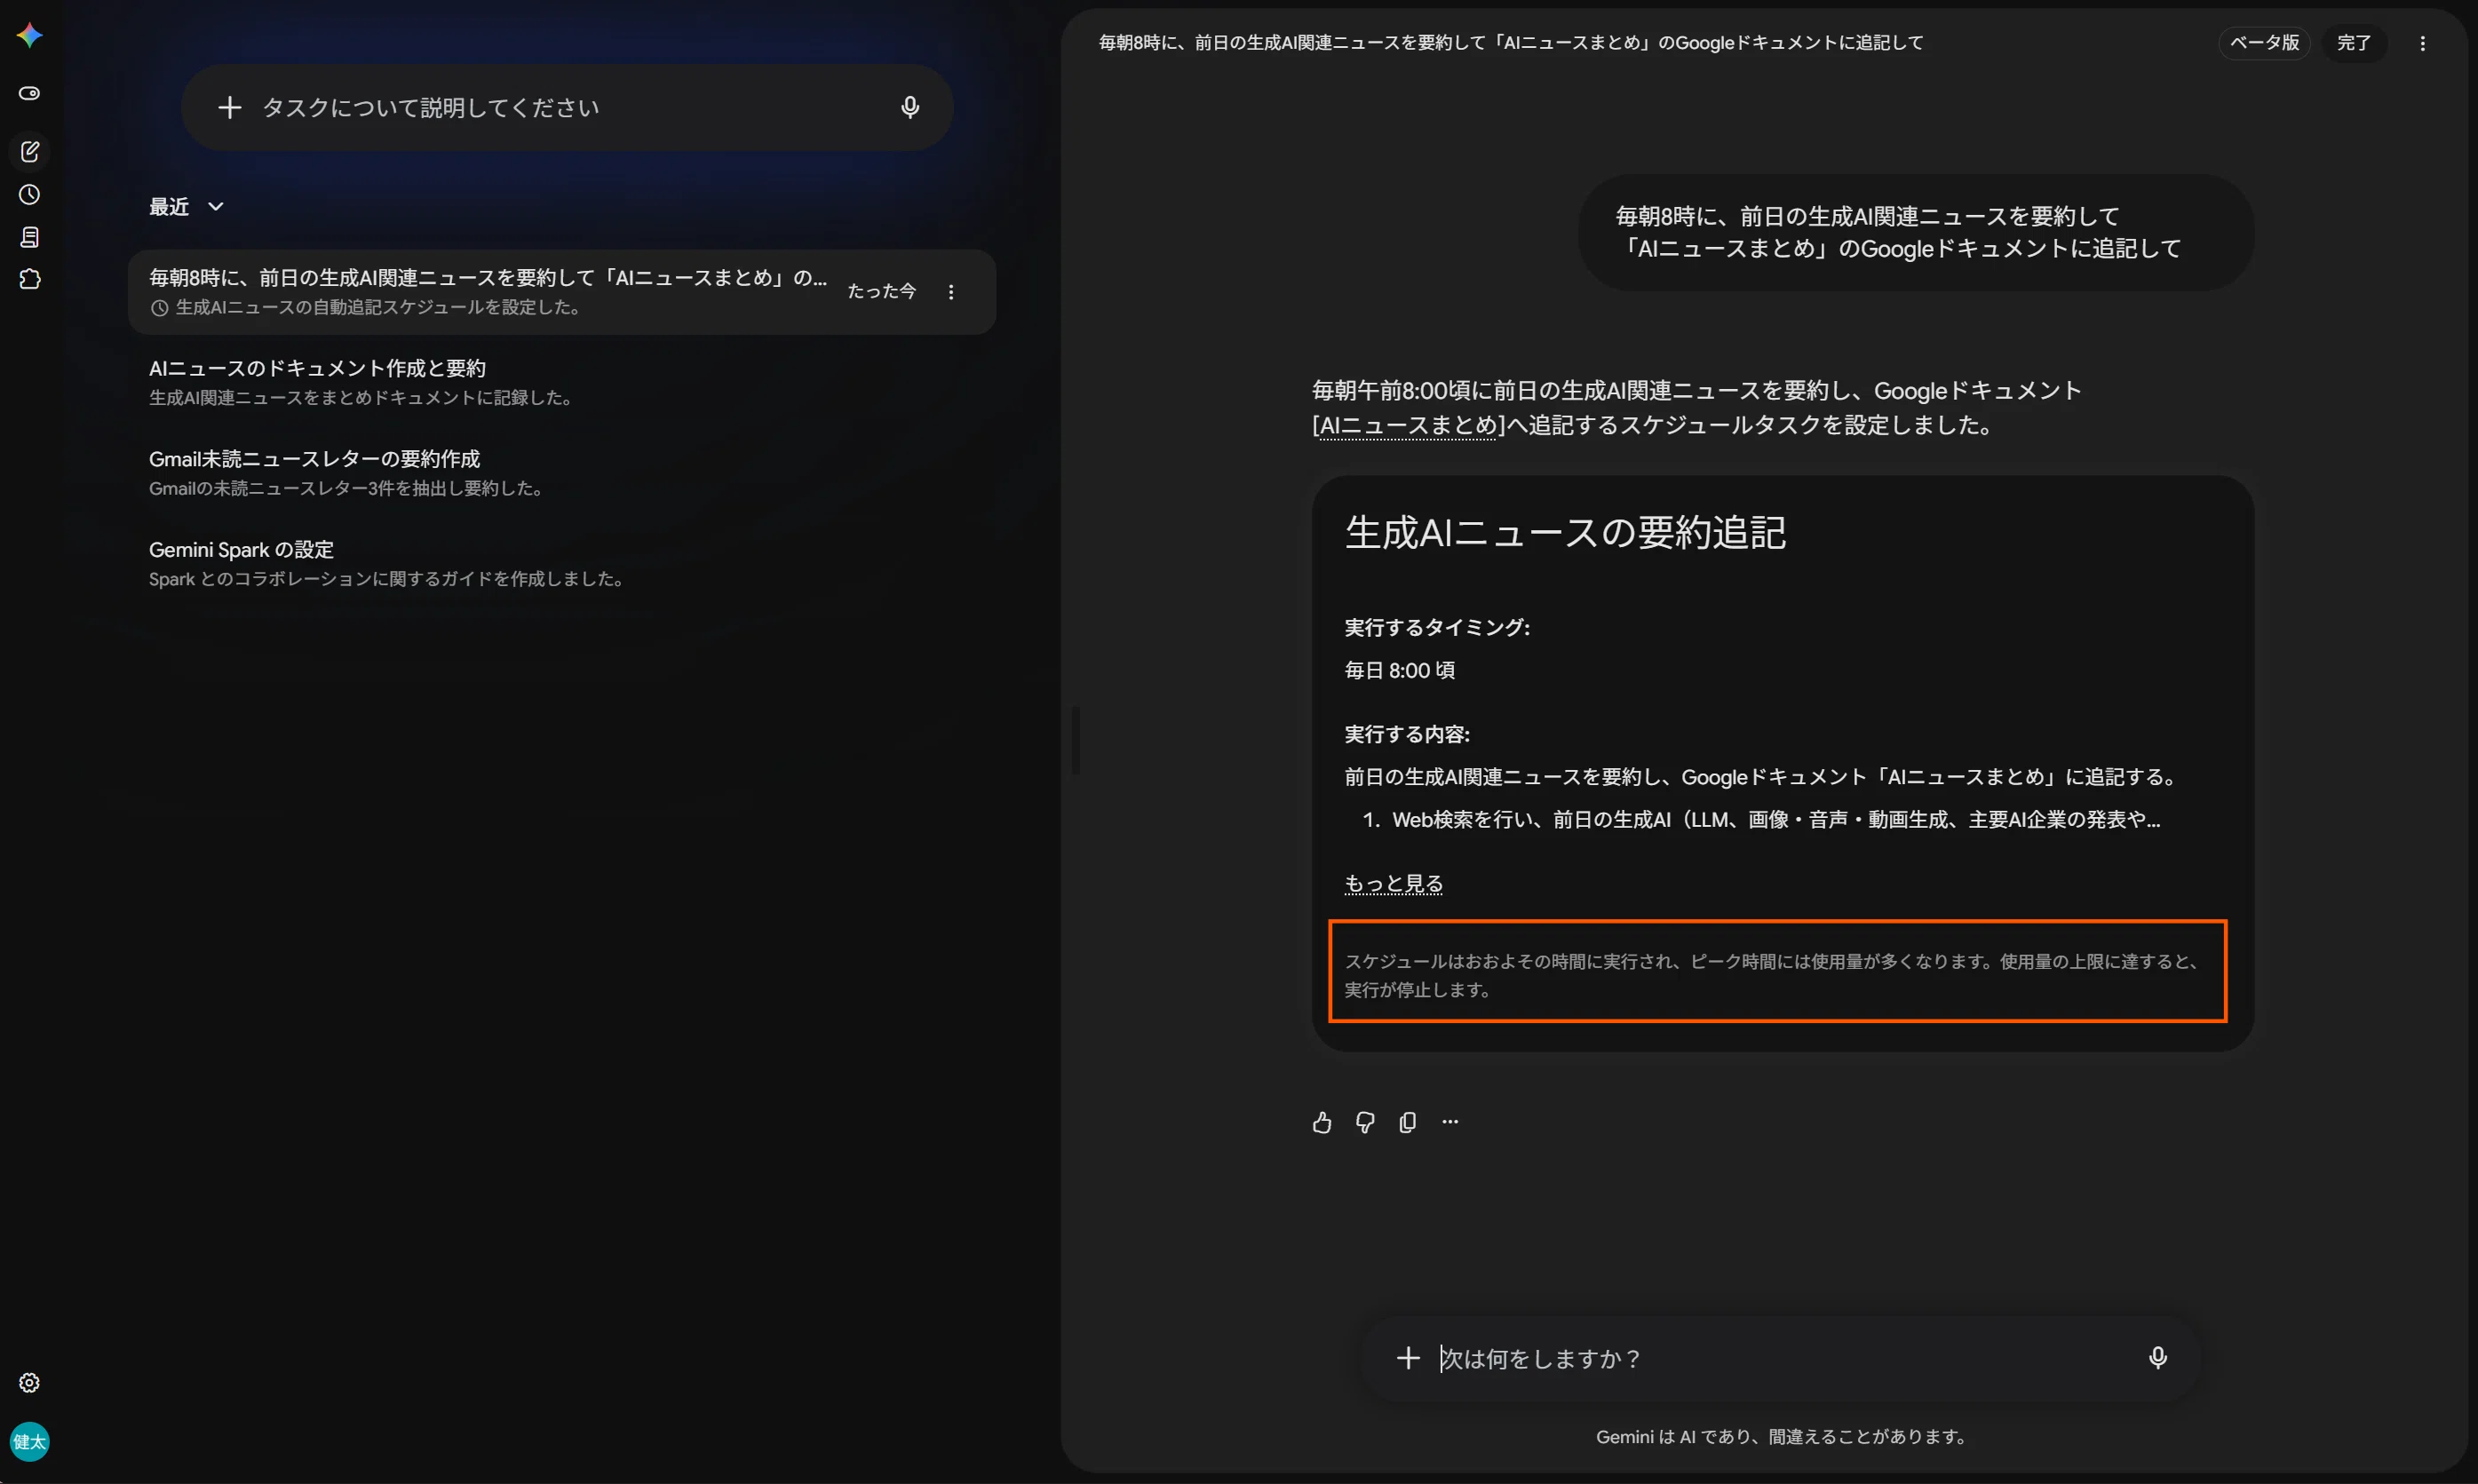
Task: Click the user prompt message bubble
Action: click(x=1915, y=232)
